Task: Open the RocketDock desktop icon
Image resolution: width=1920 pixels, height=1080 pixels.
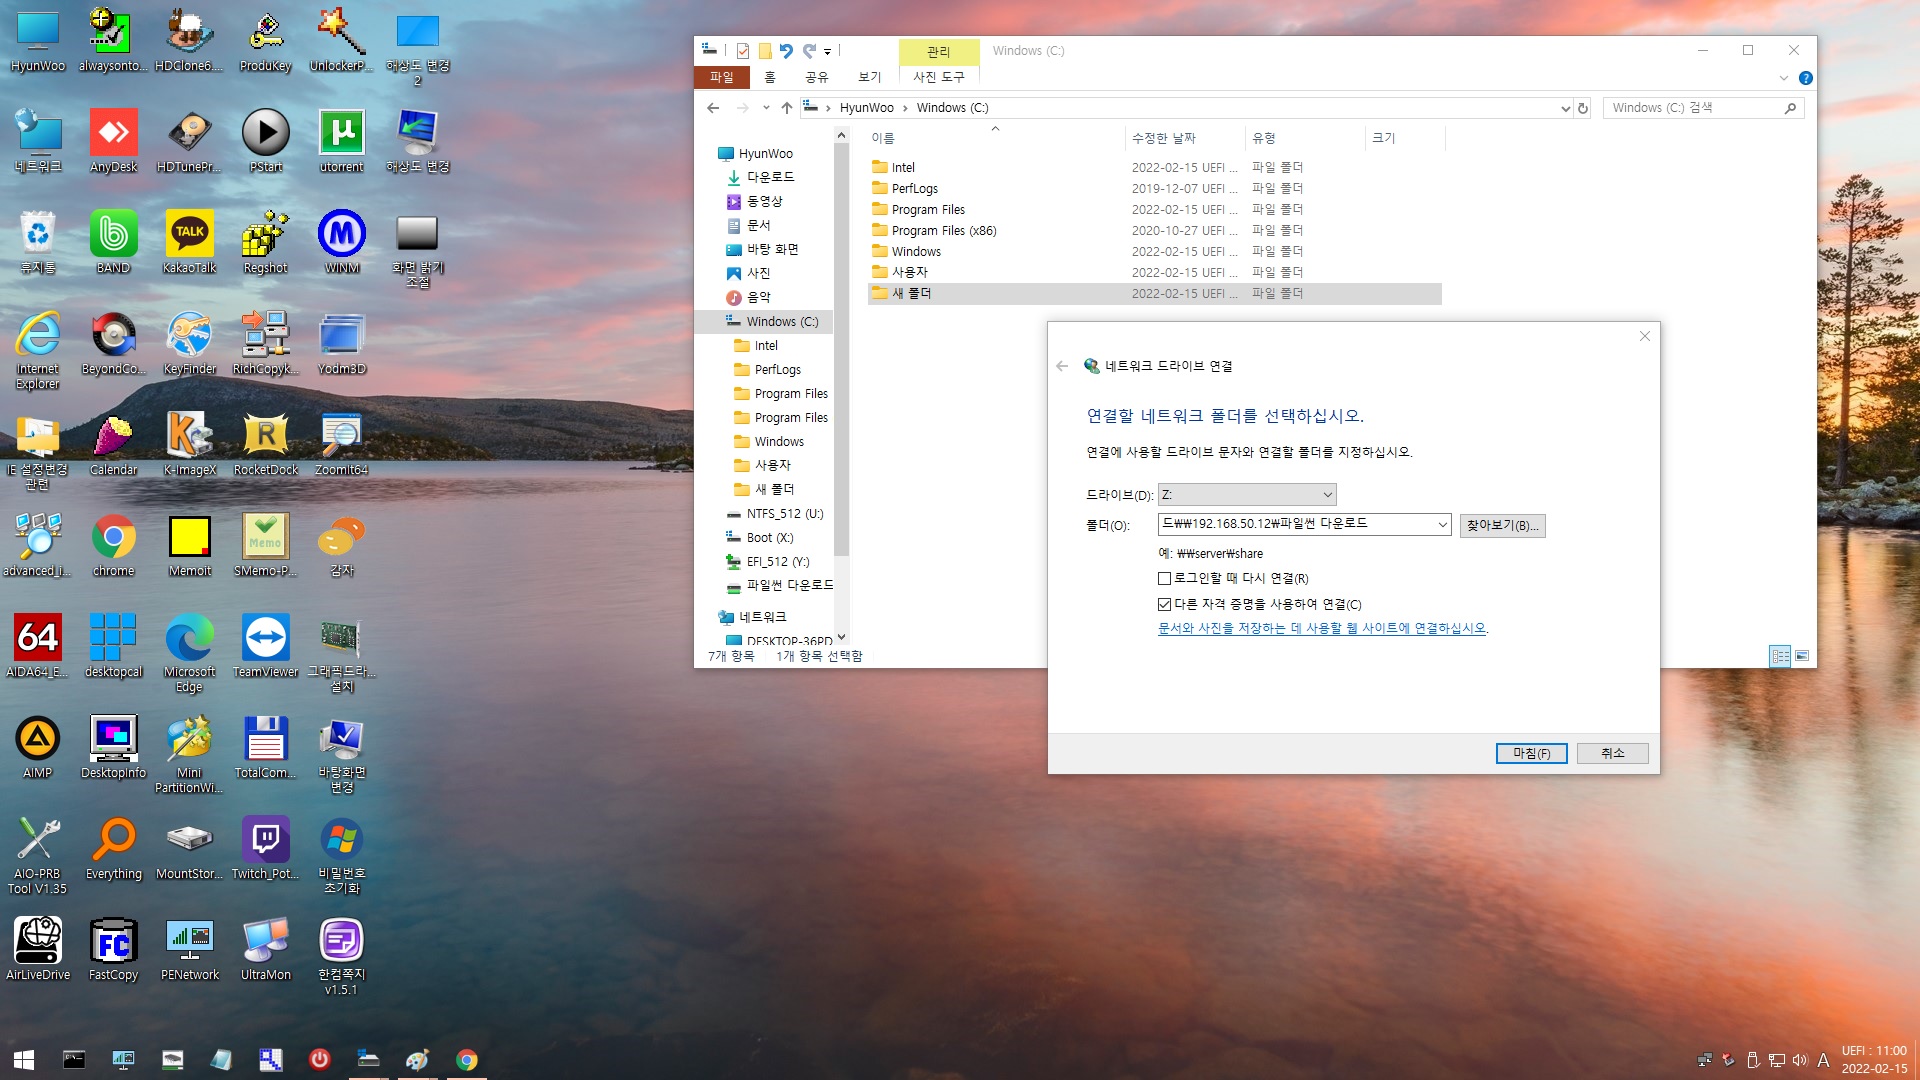Action: [265, 444]
